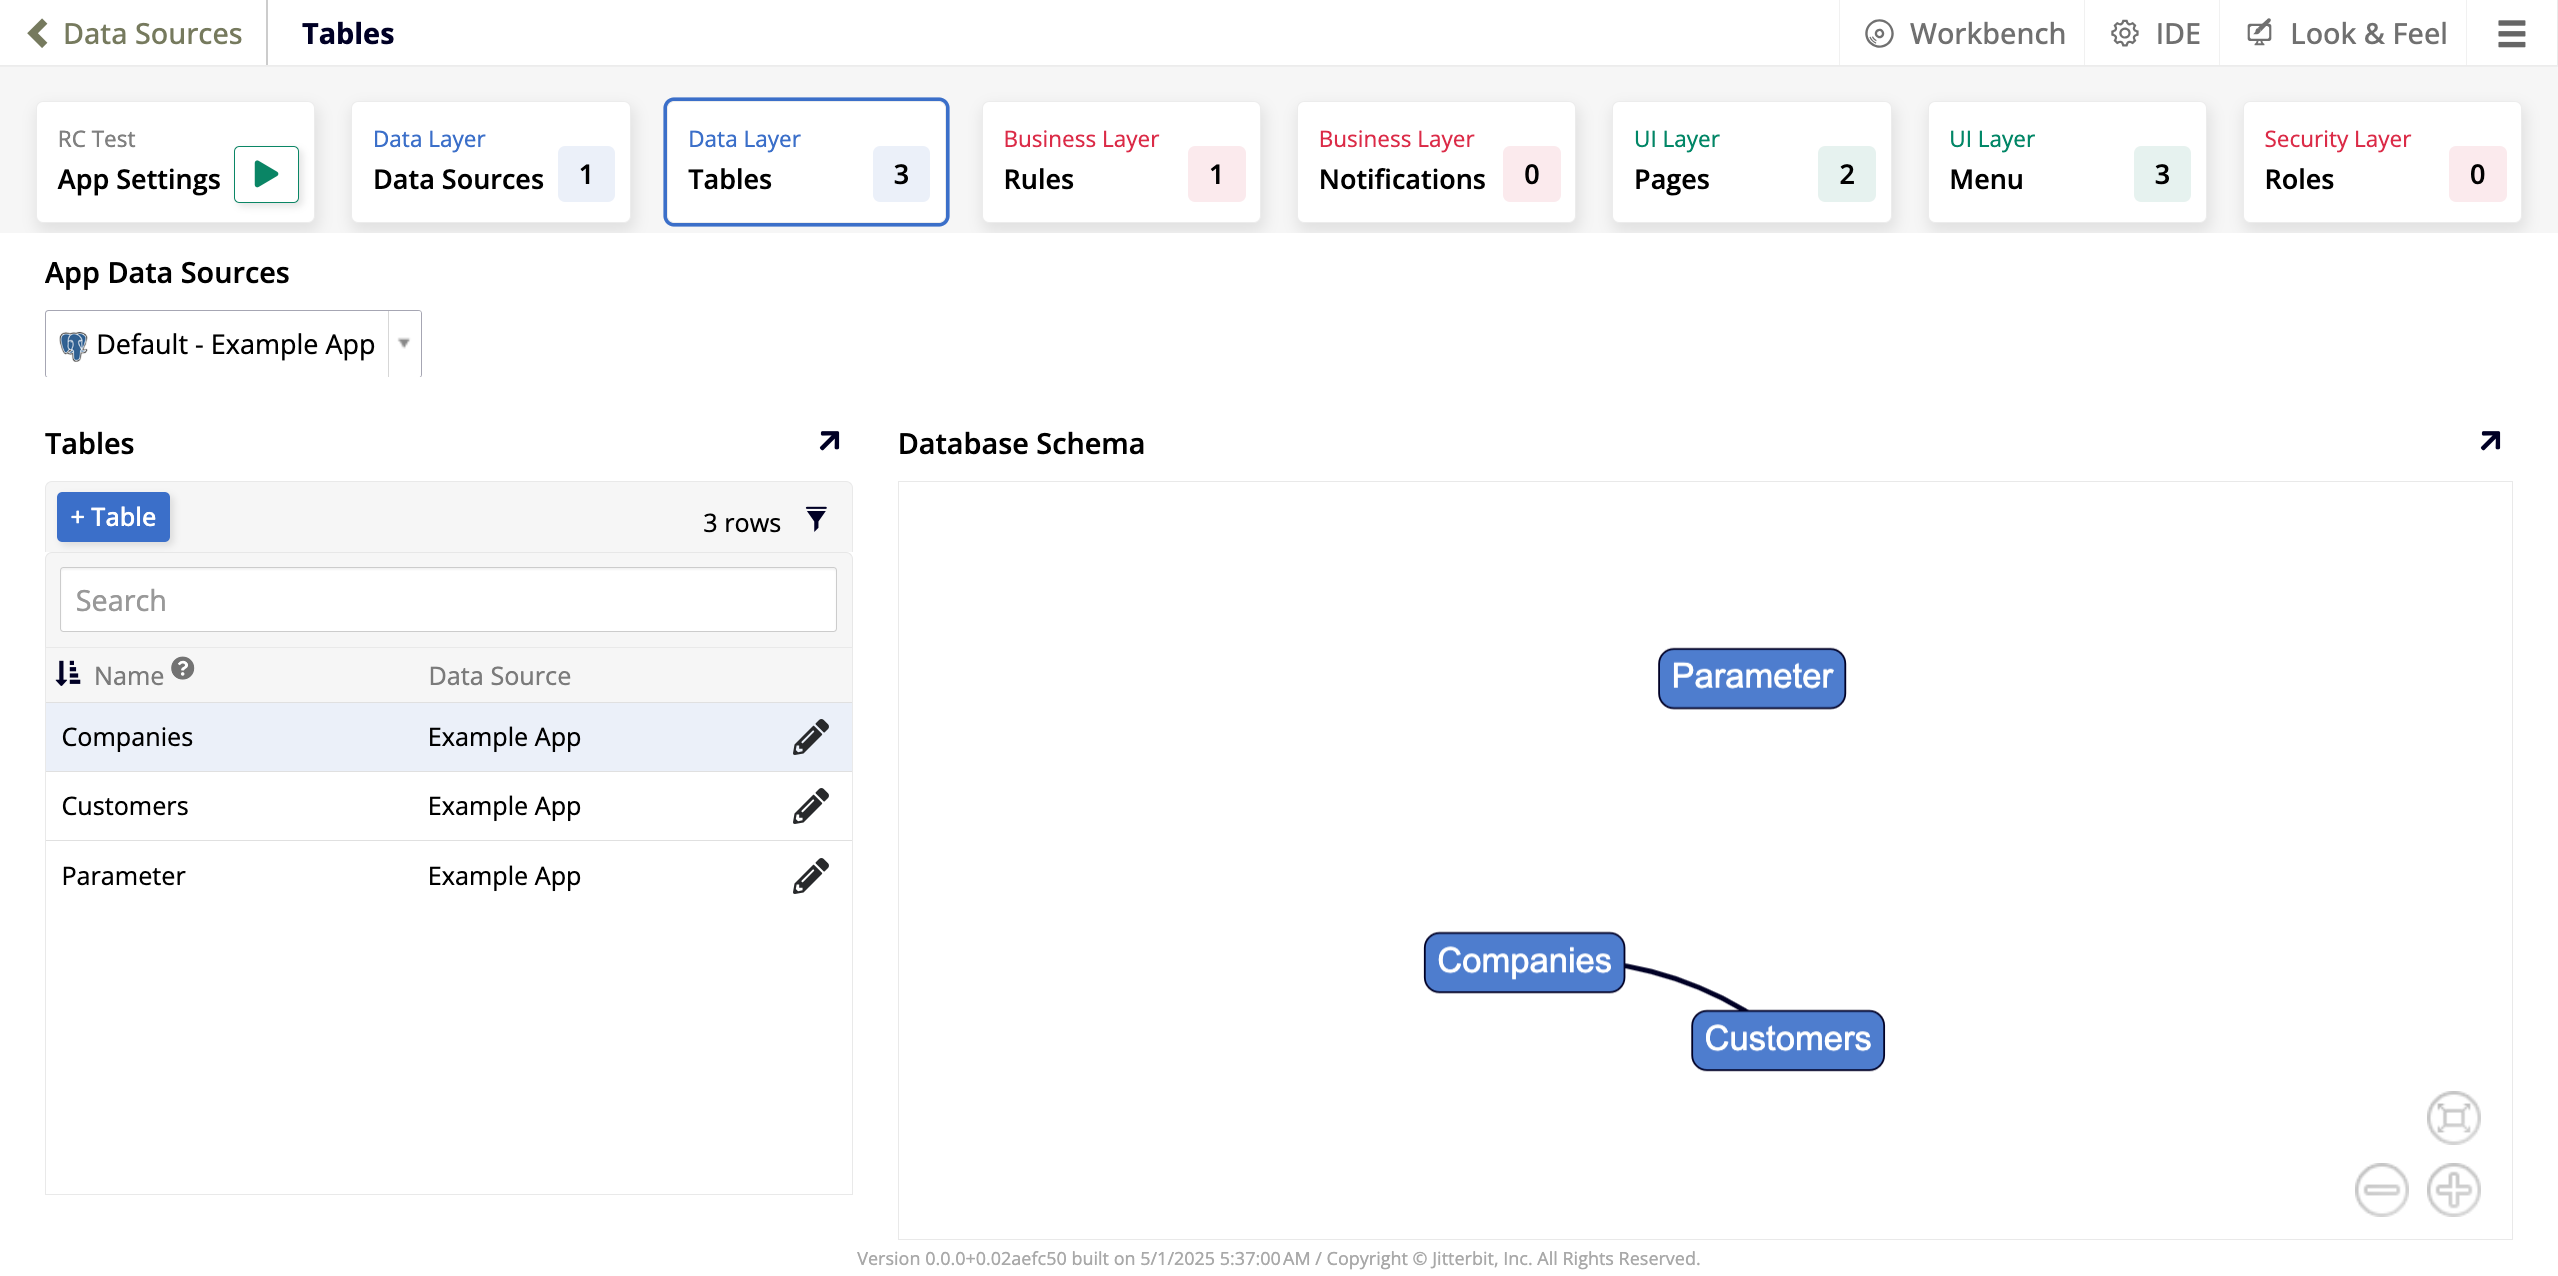Zoom out the schema diagram

(2381, 1190)
